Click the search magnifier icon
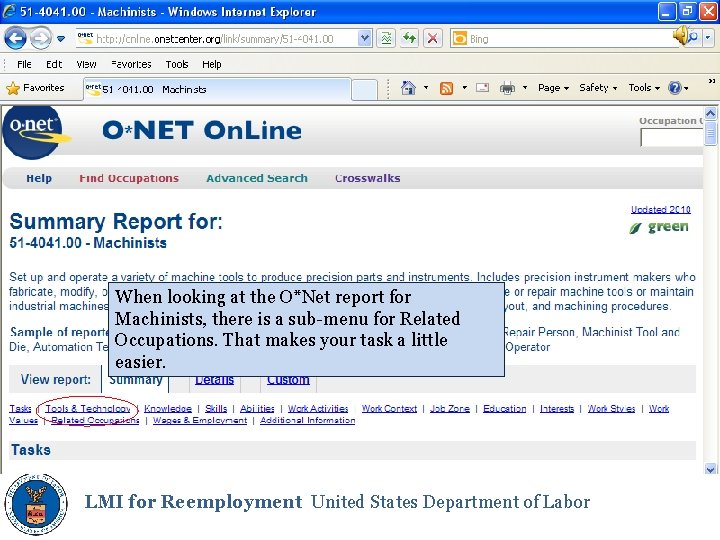Screen dimensions: 720x540 coord(692,38)
